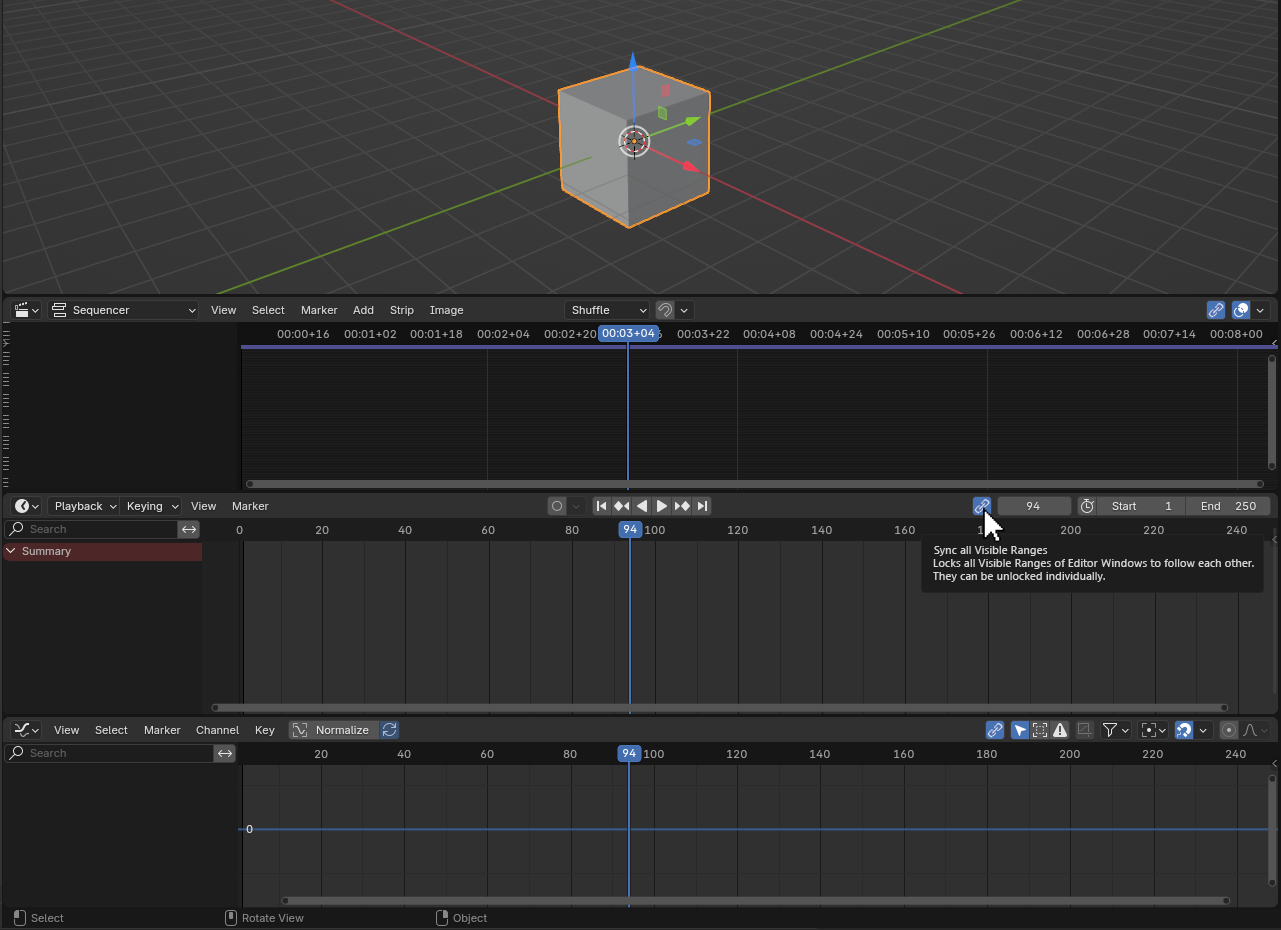The image size is (1281, 930).
Task: Click the Start frame field
Action: coord(1141,506)
